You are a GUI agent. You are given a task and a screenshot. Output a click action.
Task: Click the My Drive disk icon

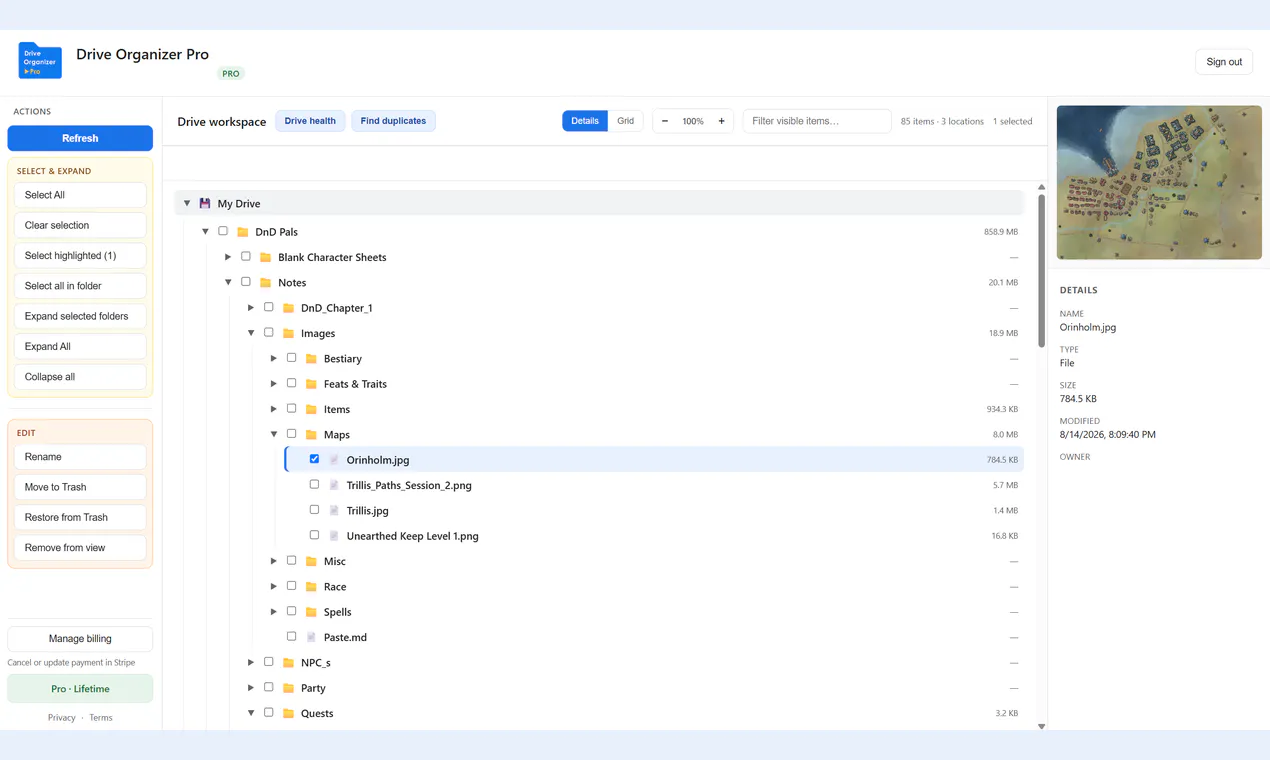(205, 203)
